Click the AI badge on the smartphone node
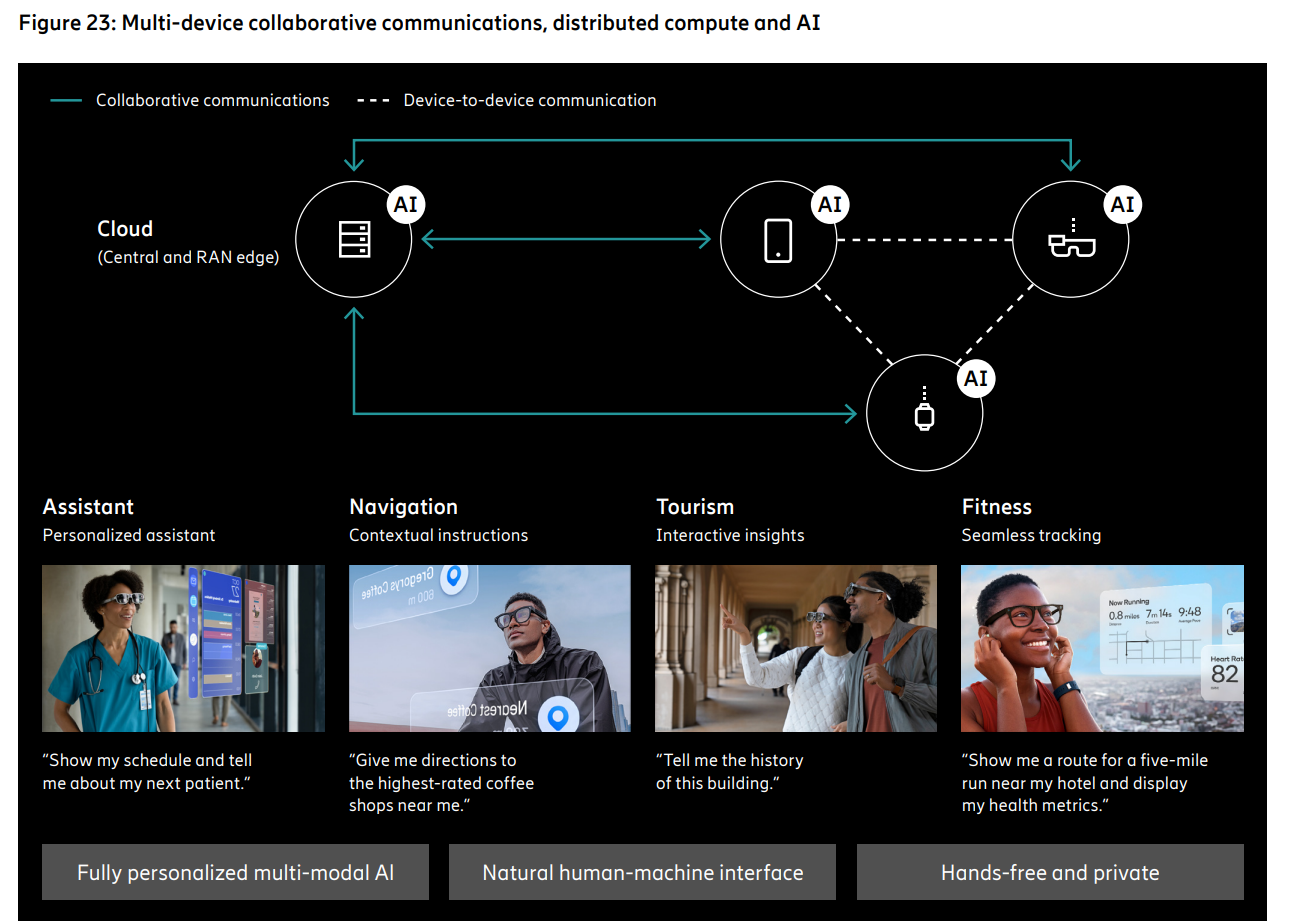The height and width of the screenshot is (924, 1292). click(830, 205)
